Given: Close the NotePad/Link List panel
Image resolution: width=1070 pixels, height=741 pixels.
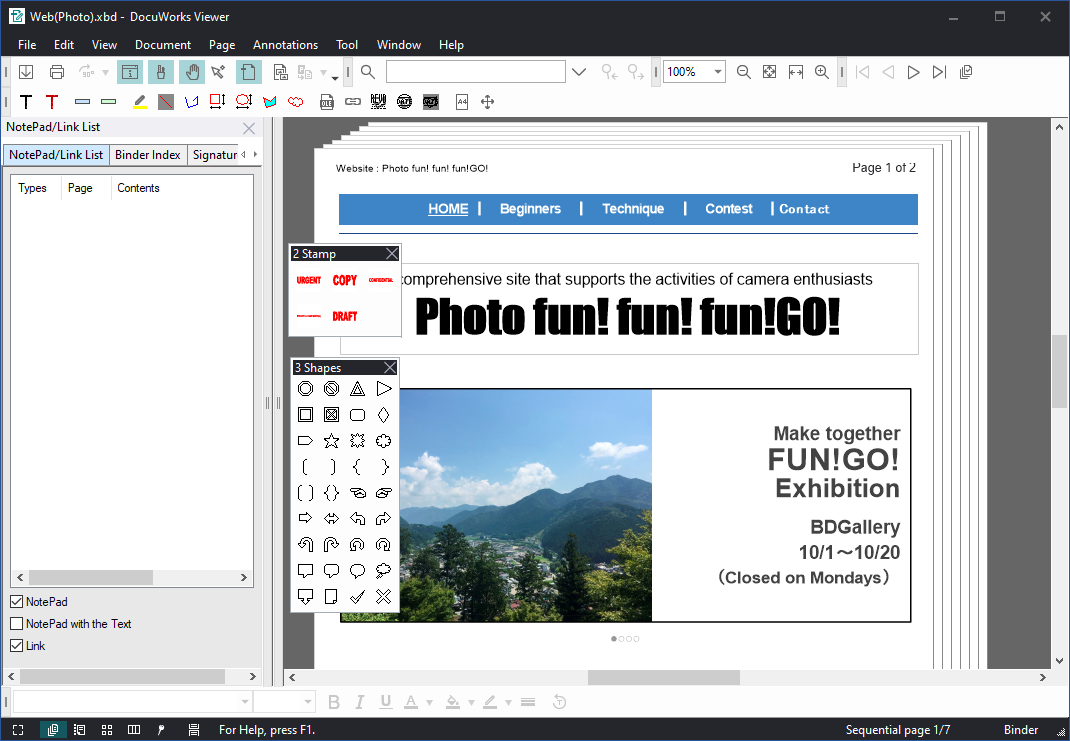Looking at the screenshot, I should (x=249, y=128).
